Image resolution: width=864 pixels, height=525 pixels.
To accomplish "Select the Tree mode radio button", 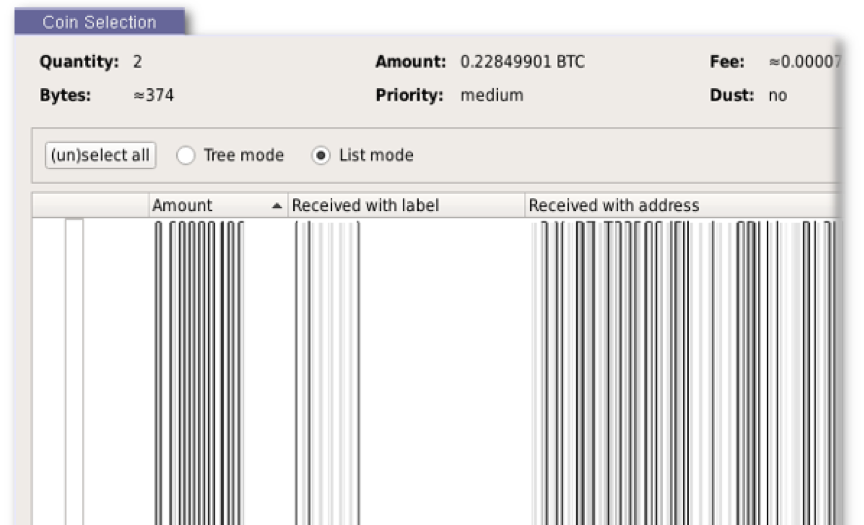I will click(x=186, y=155).
